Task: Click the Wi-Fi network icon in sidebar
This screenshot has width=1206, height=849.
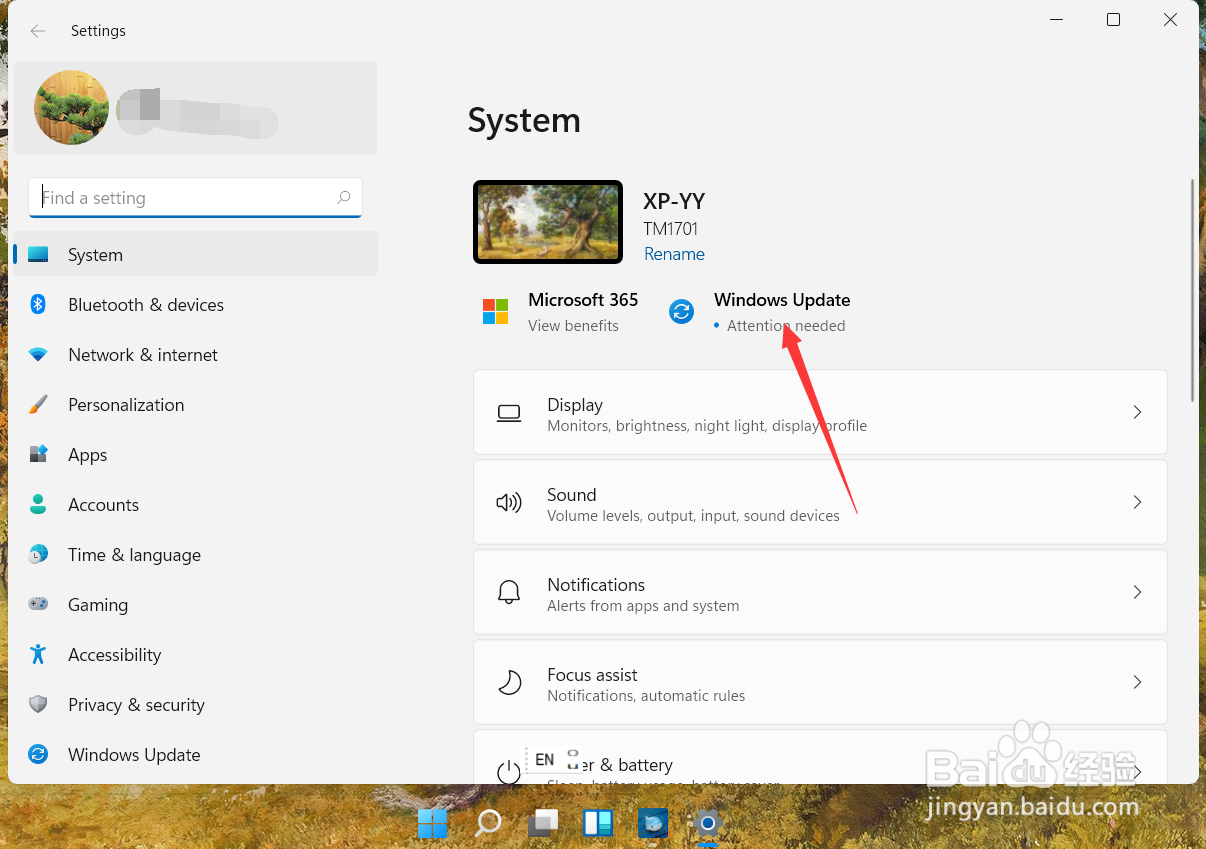Action: pyautogui.click(x=38, y=355)
